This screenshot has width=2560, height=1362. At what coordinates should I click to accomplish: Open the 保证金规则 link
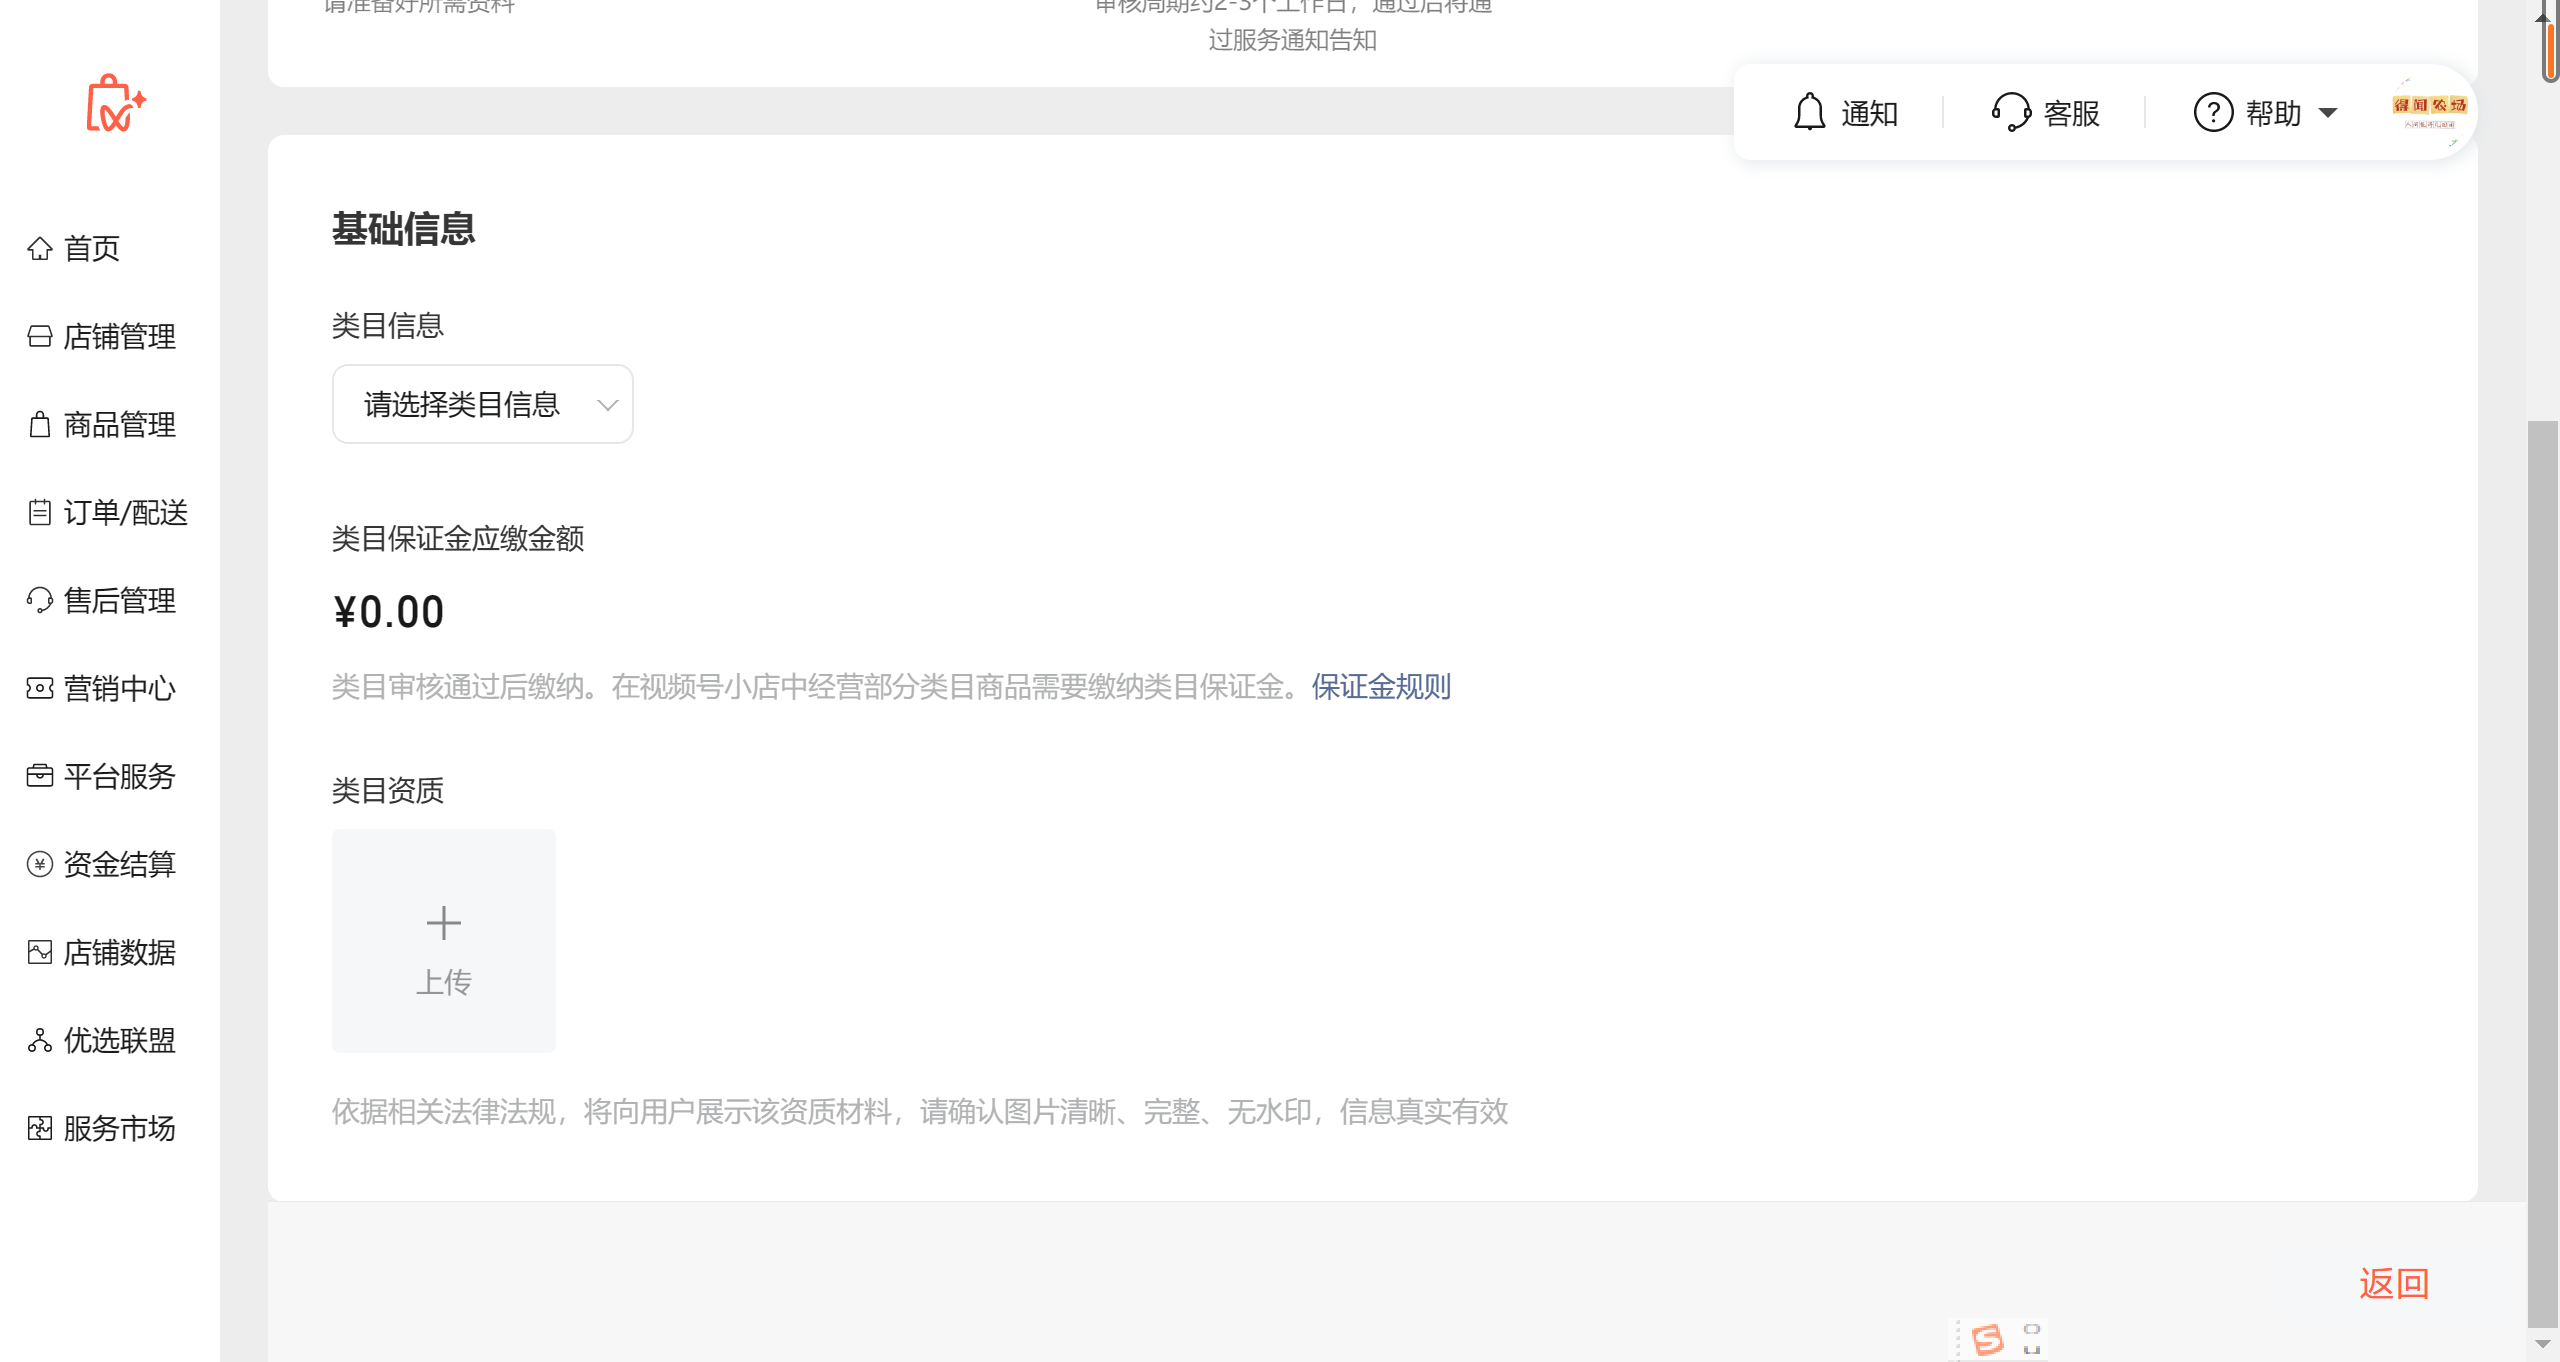point(1380,686)
